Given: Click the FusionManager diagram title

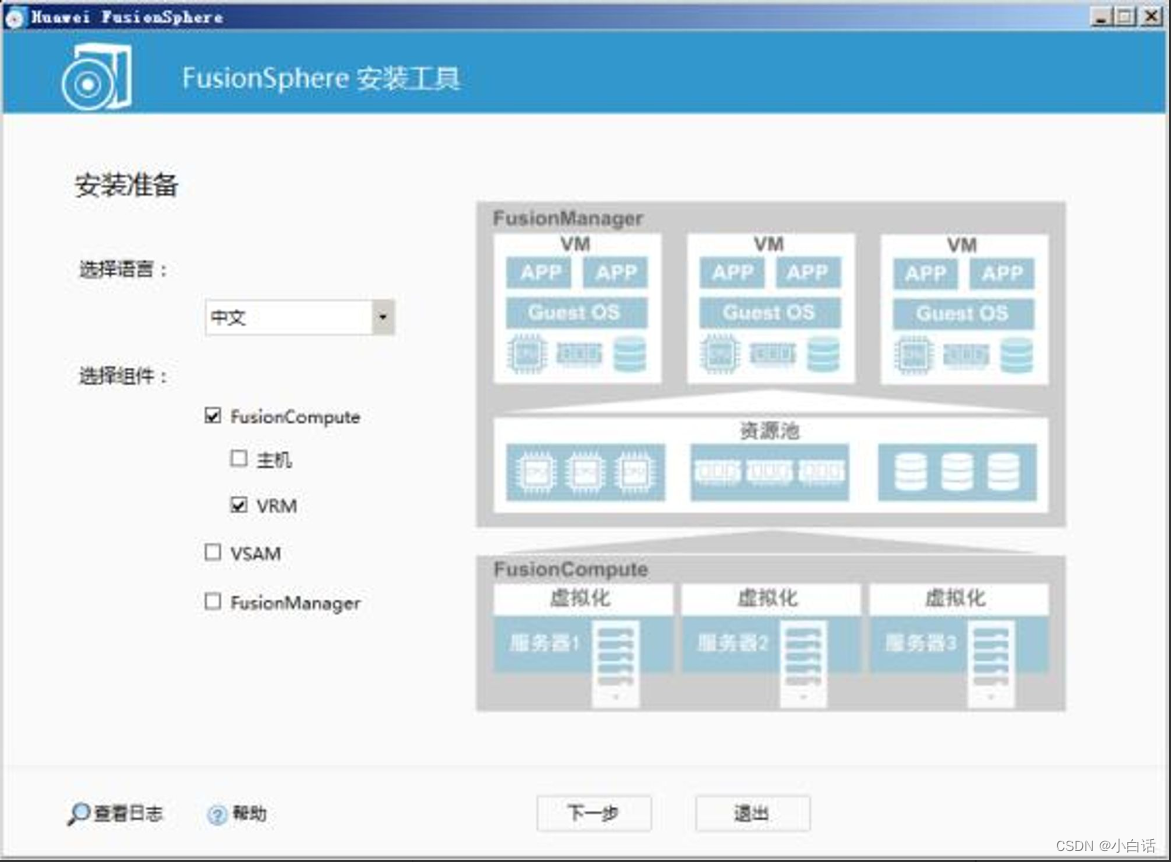Looking at the screenshot, I should pos(568,218).
